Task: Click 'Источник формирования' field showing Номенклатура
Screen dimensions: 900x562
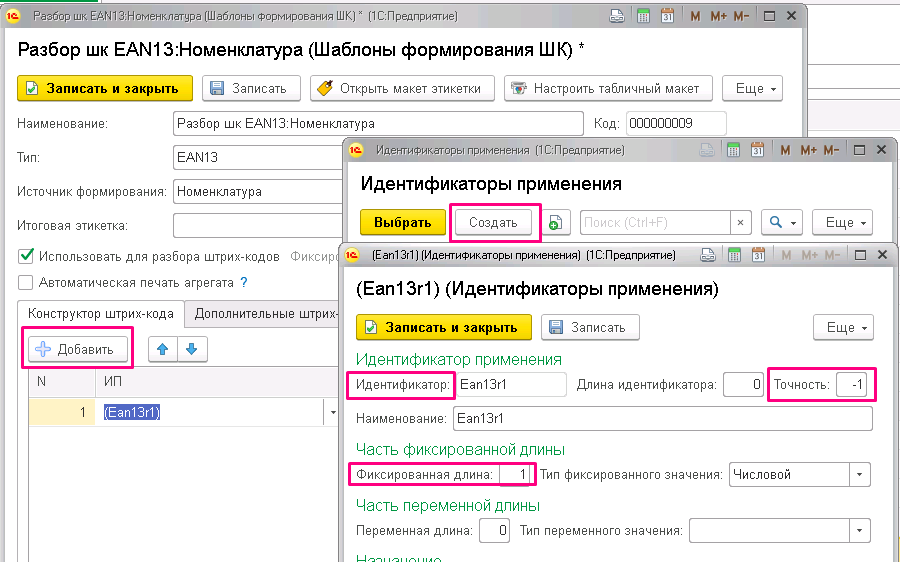Action: (258, 191)
